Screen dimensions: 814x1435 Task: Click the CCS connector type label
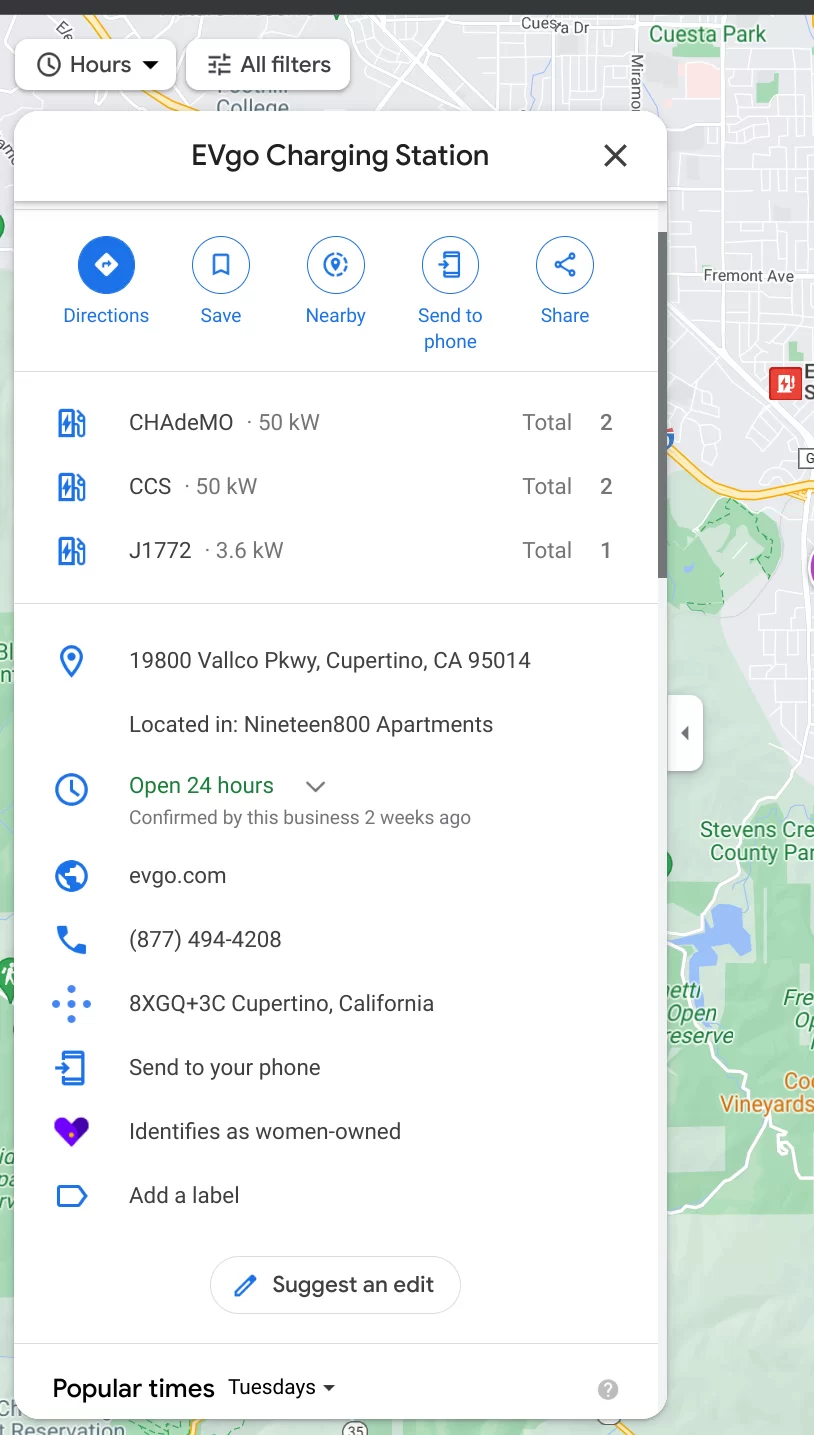pos(150,487)
